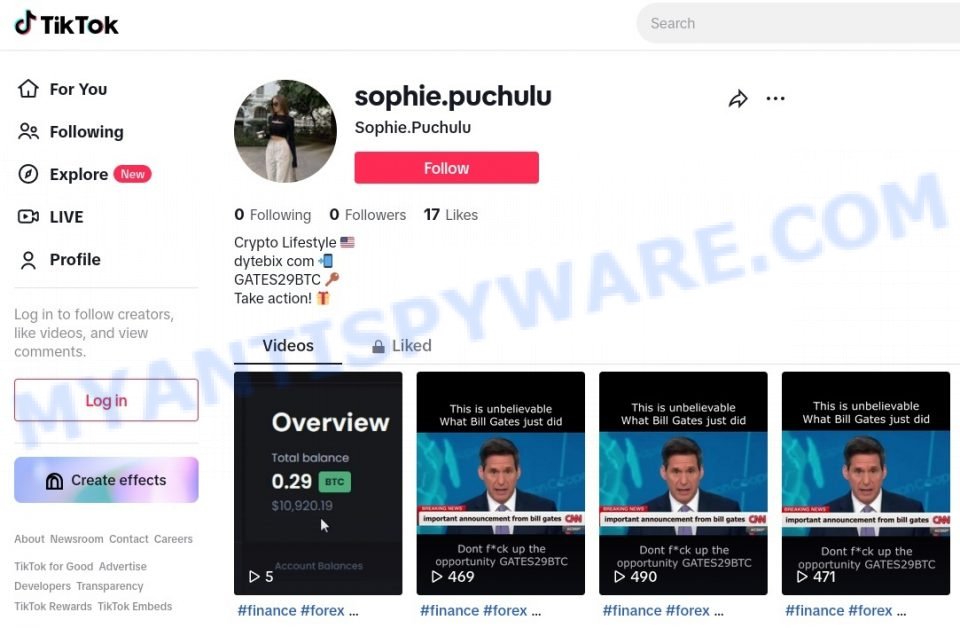Click the Following people icon
The image size is (960, 628).
point(28,132)
